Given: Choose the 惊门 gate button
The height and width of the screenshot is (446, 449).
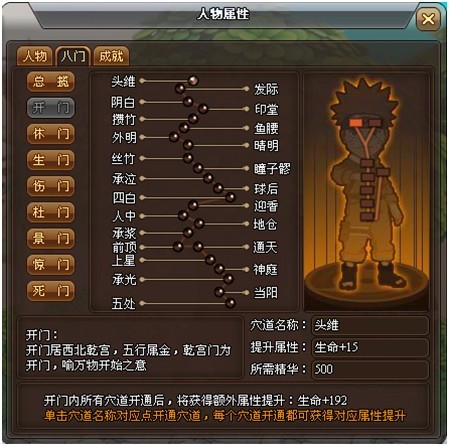Looking at the screenshot, I should coord(51,265).
